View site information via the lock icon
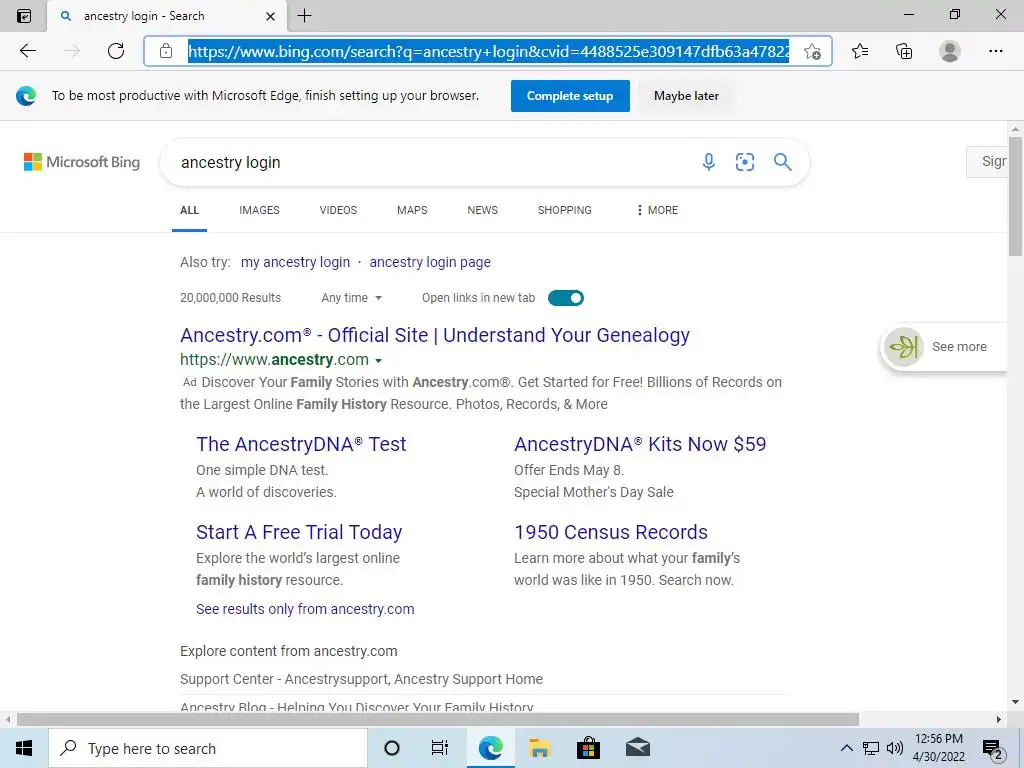The width and height of the screenshot is (1024, 768). coord(166,51)
